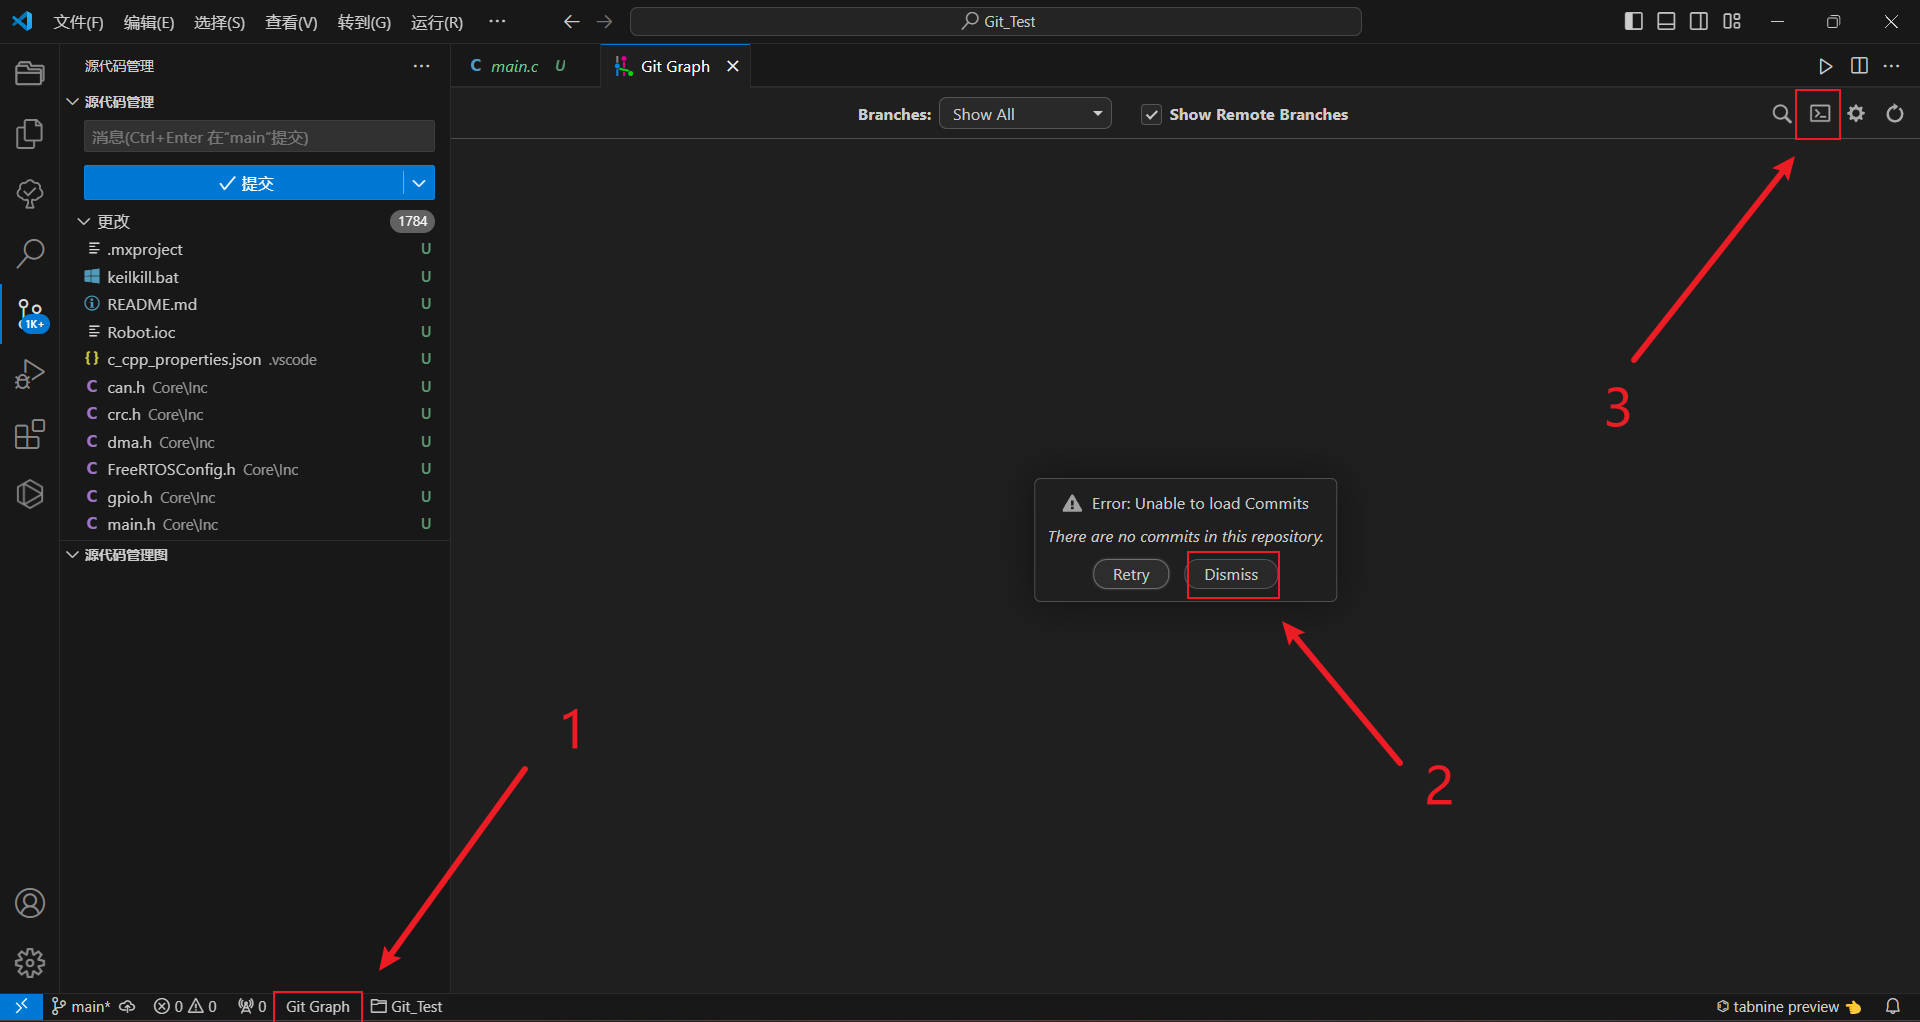Image resolution: width=1920 pixels, height=1022 pixels.
Task: Open the Extensions view icon
Action: pyautogui.click(x=30, y=435)
